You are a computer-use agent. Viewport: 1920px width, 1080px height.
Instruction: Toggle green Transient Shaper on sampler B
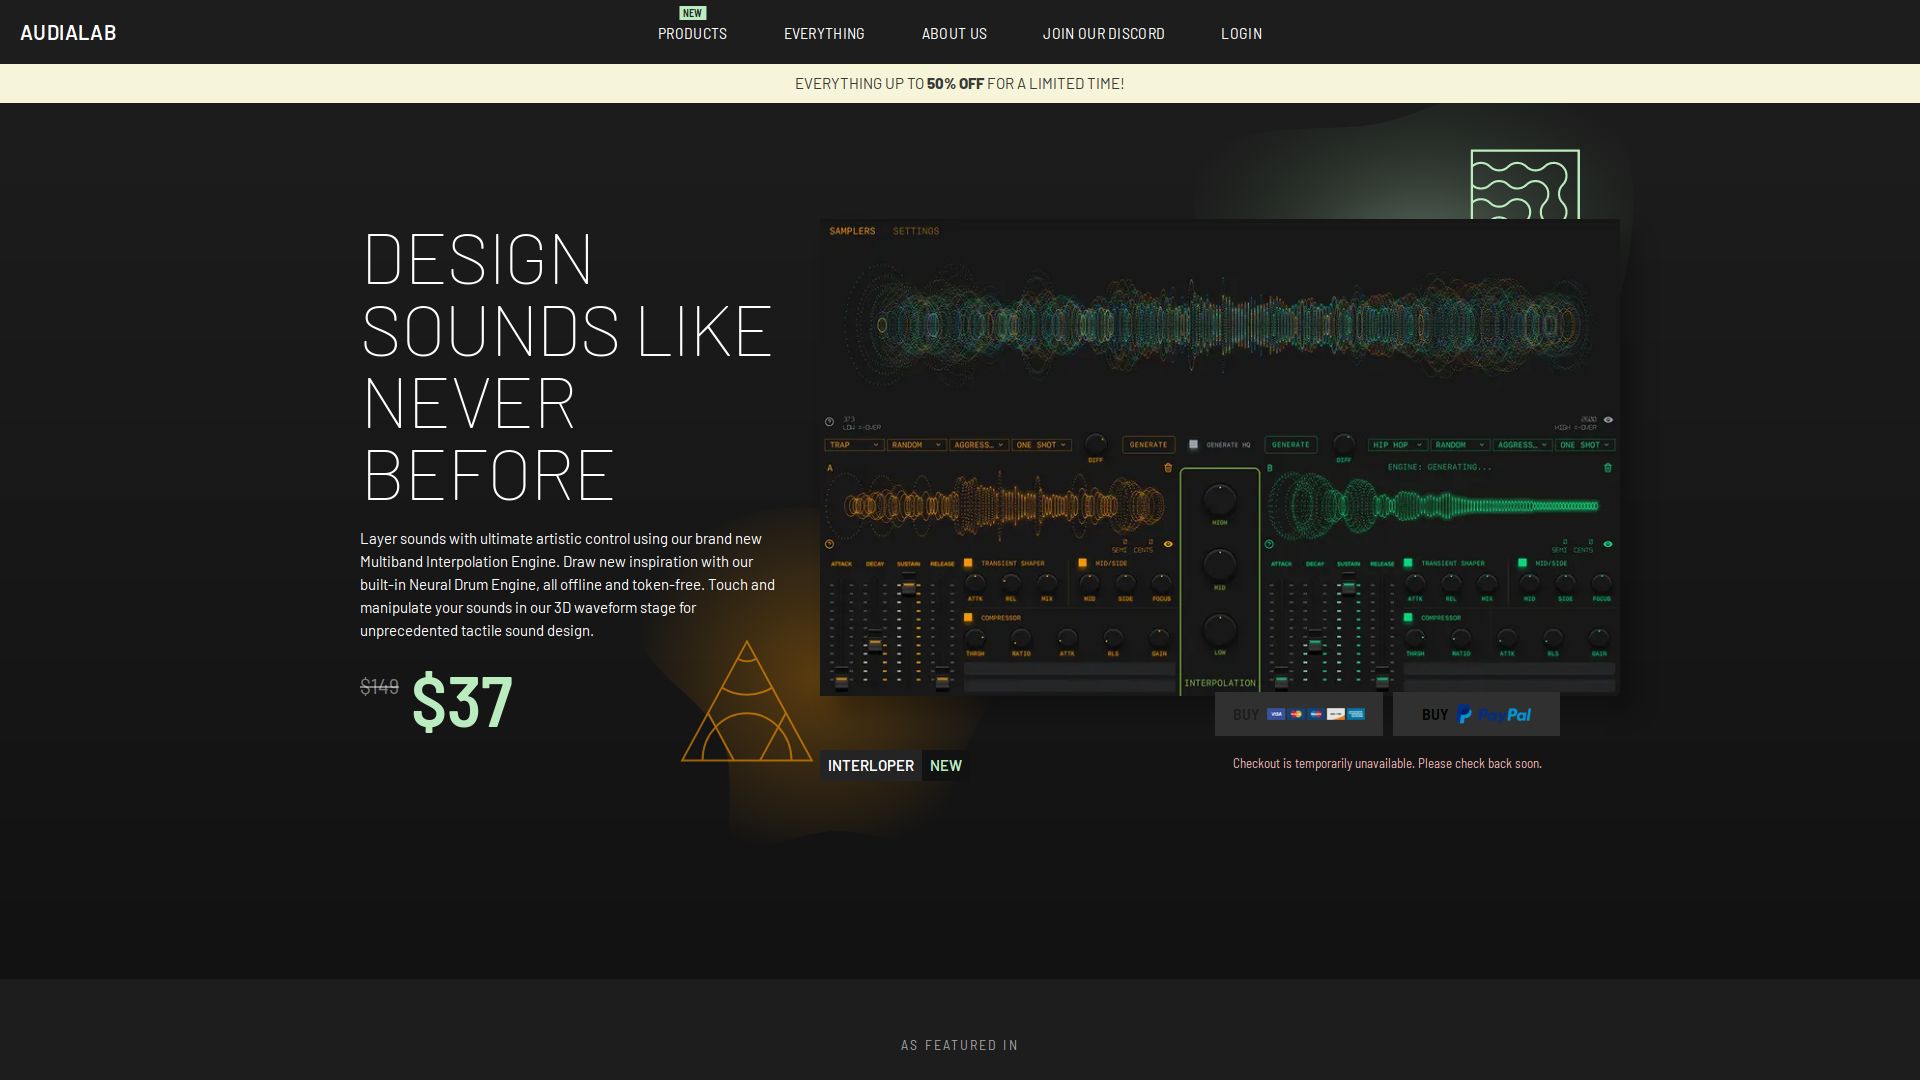click(1408, 563)
